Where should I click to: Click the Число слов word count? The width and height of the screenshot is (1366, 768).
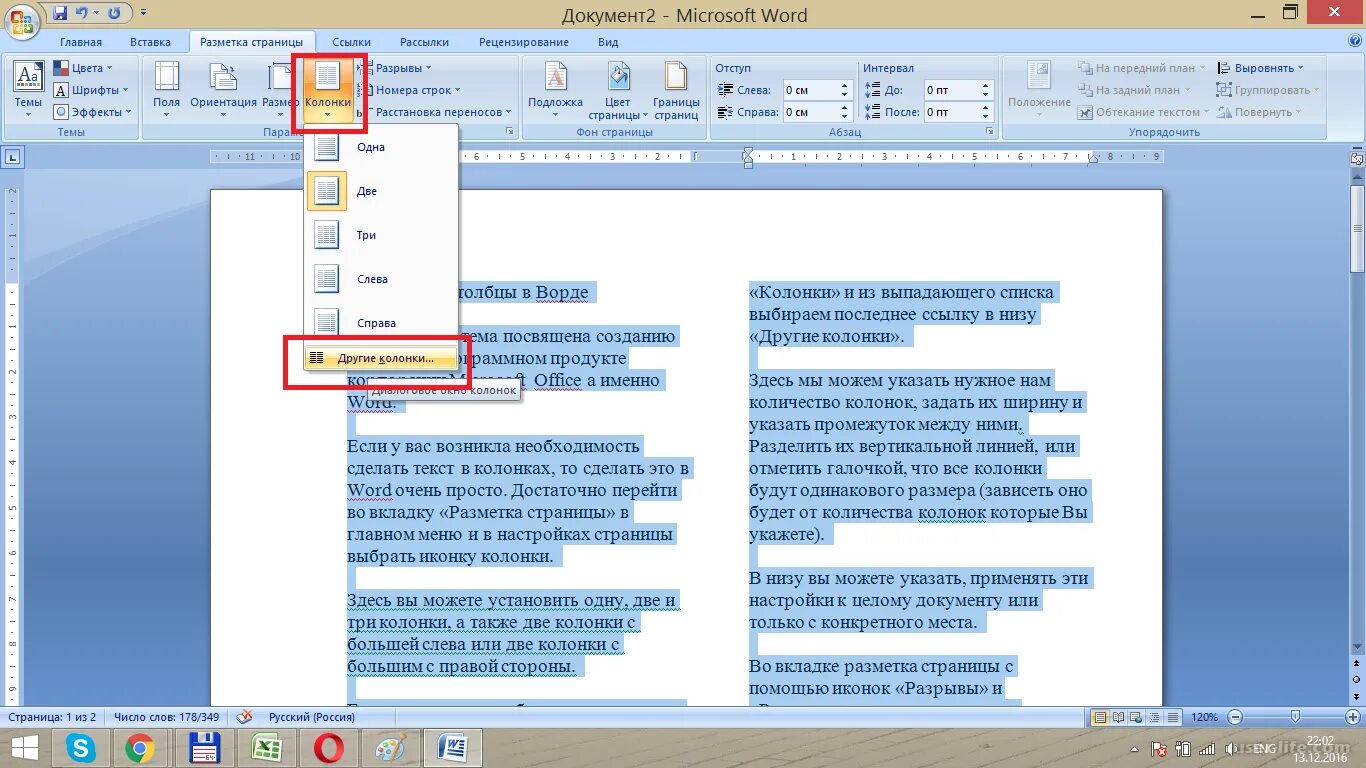(x=167, y=717)
